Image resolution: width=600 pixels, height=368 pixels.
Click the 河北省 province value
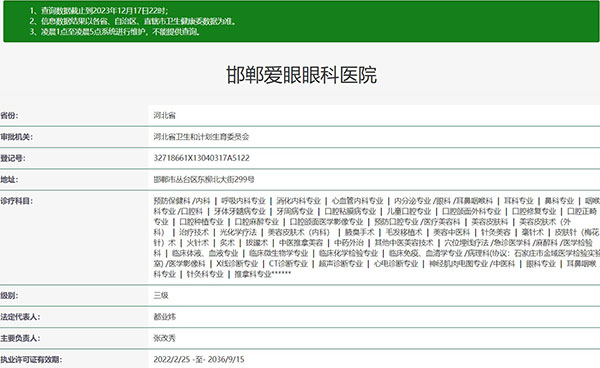coord(165,116)
